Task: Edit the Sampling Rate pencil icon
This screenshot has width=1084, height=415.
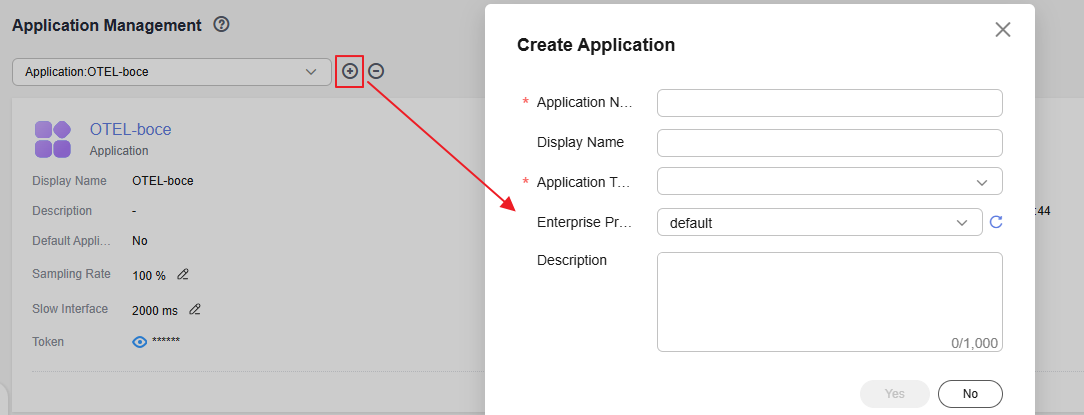Action: [x=183, y=275]
